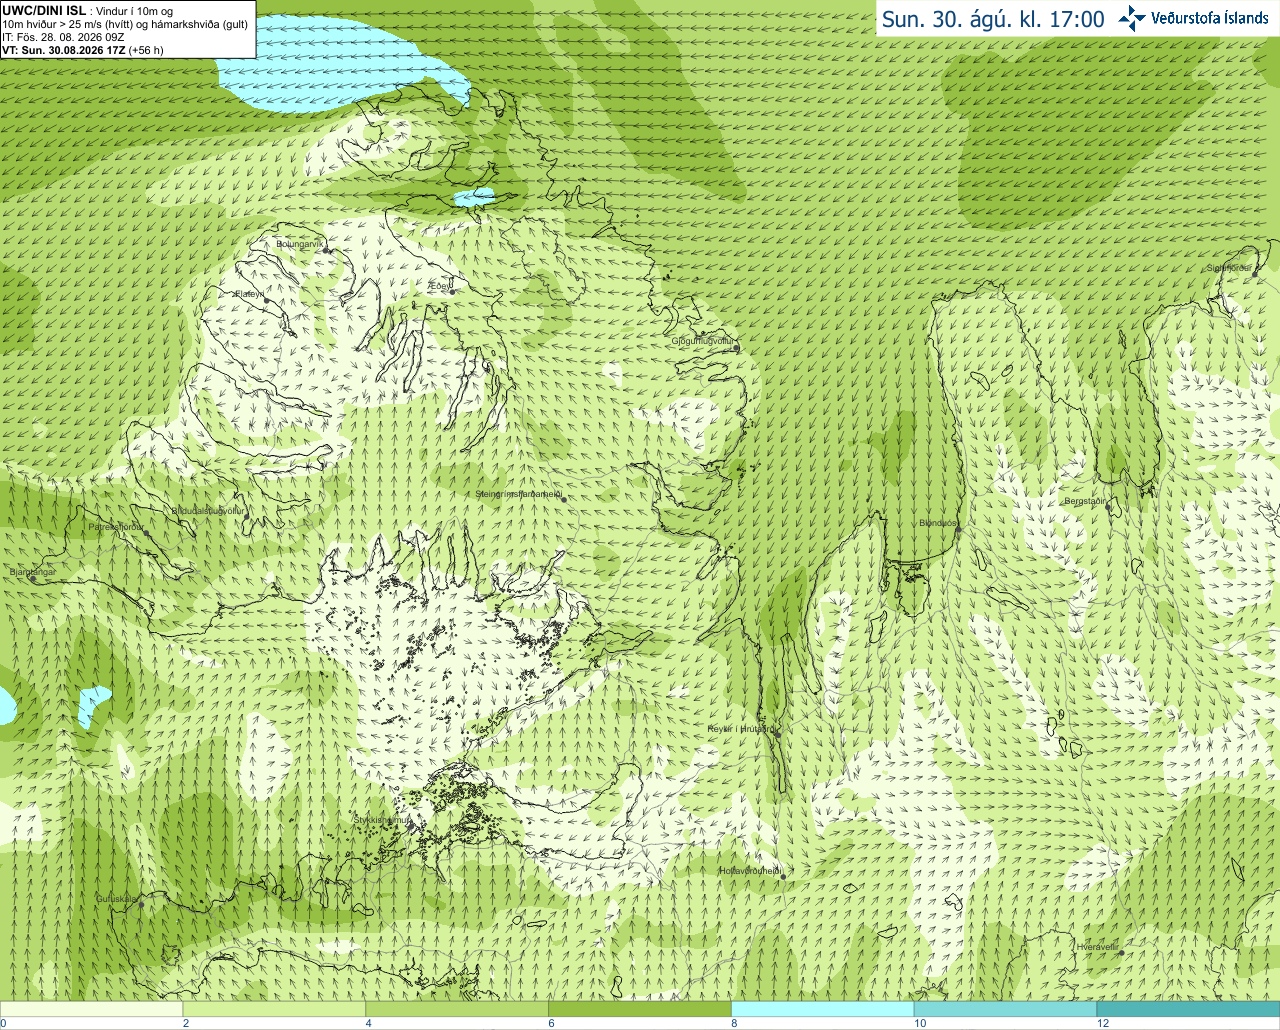Pick the 6–8 m/s dark green legend swatch
The width and height of the screenshot is (1280, 1030).
click(640, 1009)
